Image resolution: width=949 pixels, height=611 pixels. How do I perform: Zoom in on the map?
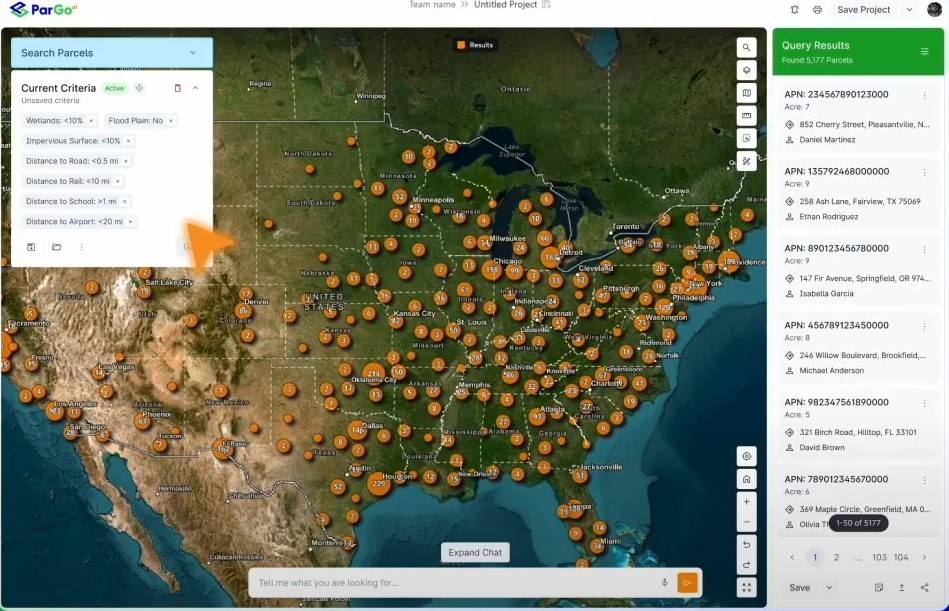[746, 501]
